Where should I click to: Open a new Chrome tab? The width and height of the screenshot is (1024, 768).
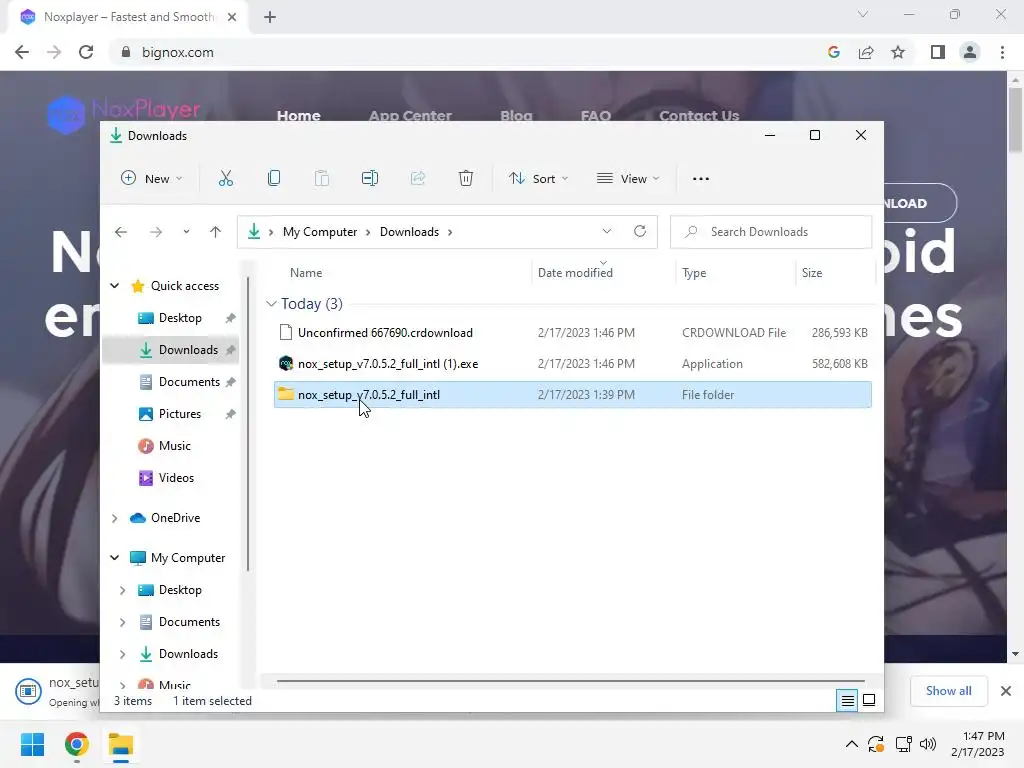[270, 17]
